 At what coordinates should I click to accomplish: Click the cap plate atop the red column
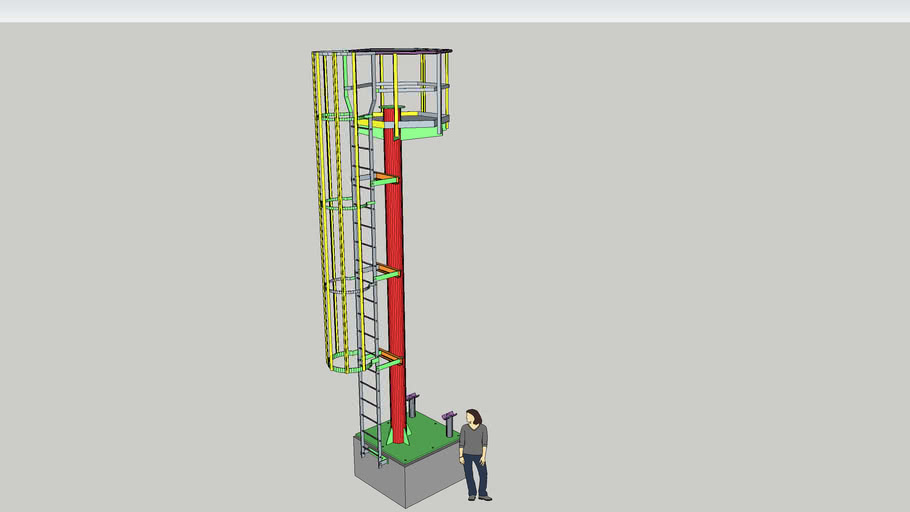(391, 107)
